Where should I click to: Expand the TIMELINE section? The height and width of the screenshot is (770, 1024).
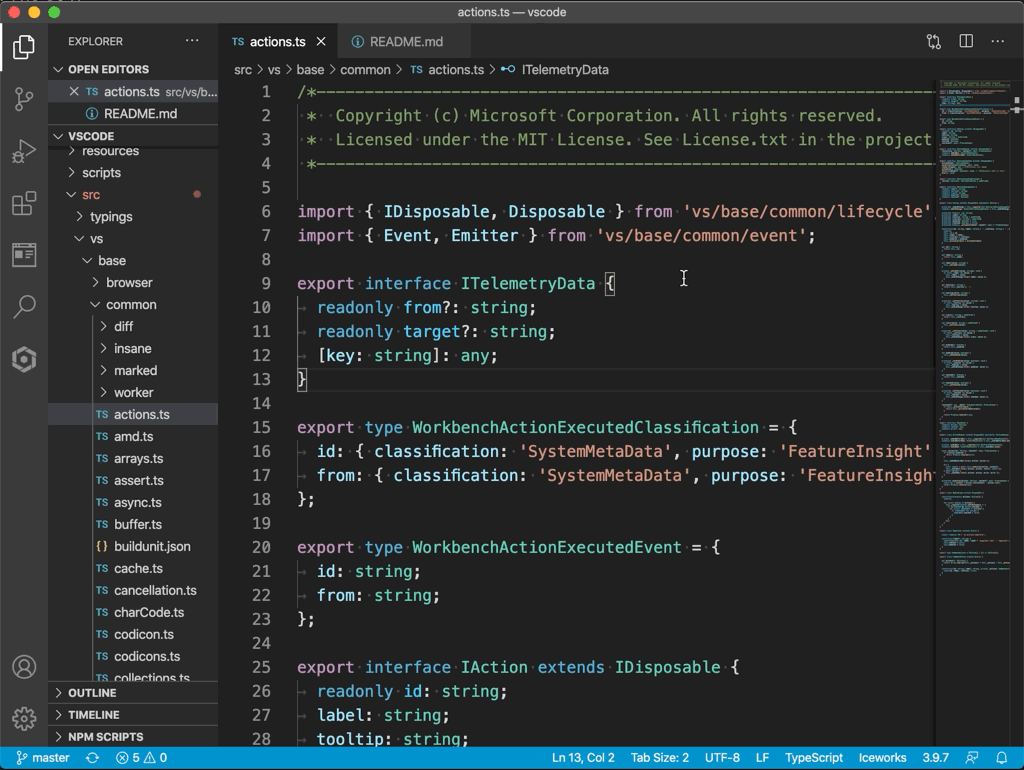93,715
